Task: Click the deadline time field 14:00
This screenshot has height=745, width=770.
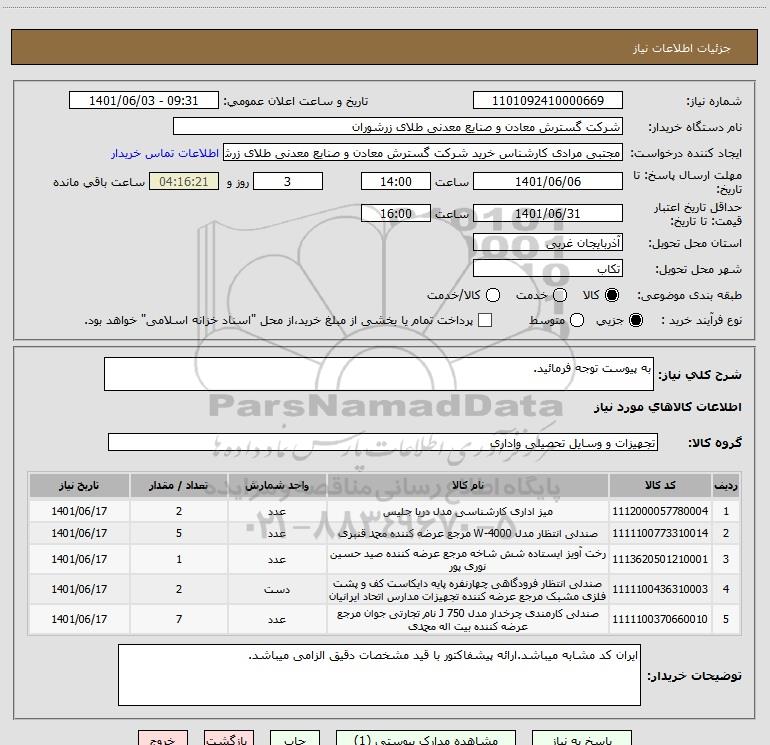Action: (x=395, y=181)
